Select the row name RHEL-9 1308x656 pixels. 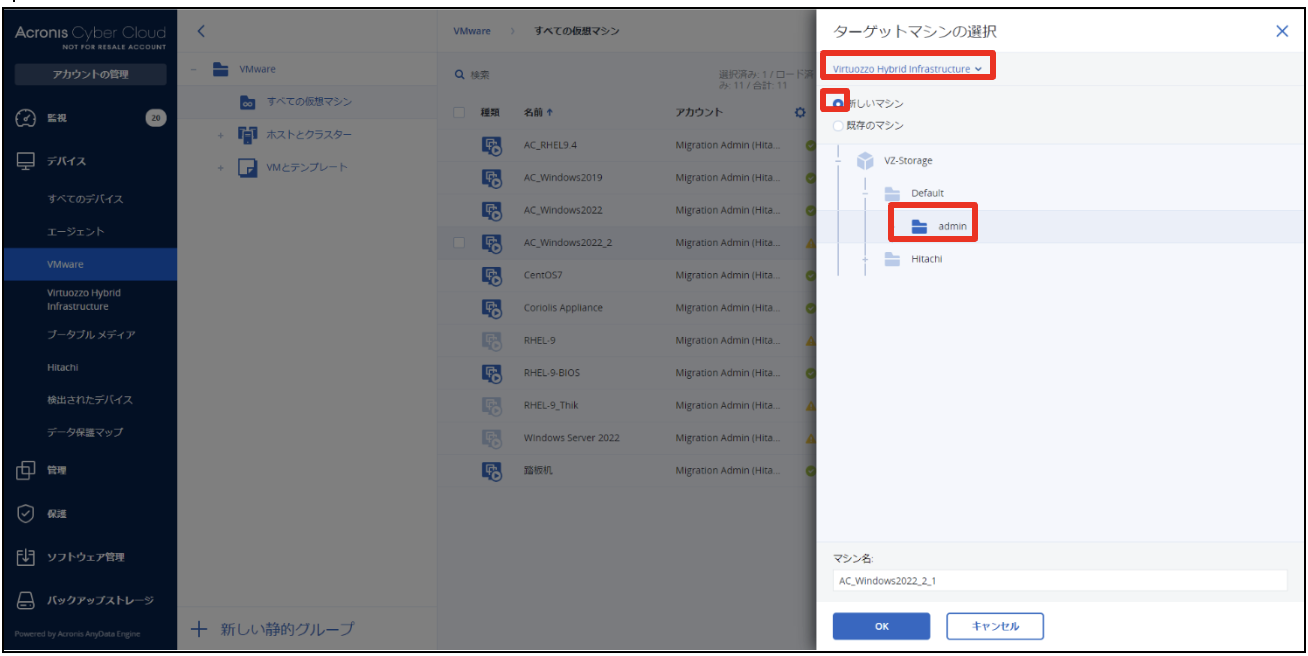click(x=538, y=340)
